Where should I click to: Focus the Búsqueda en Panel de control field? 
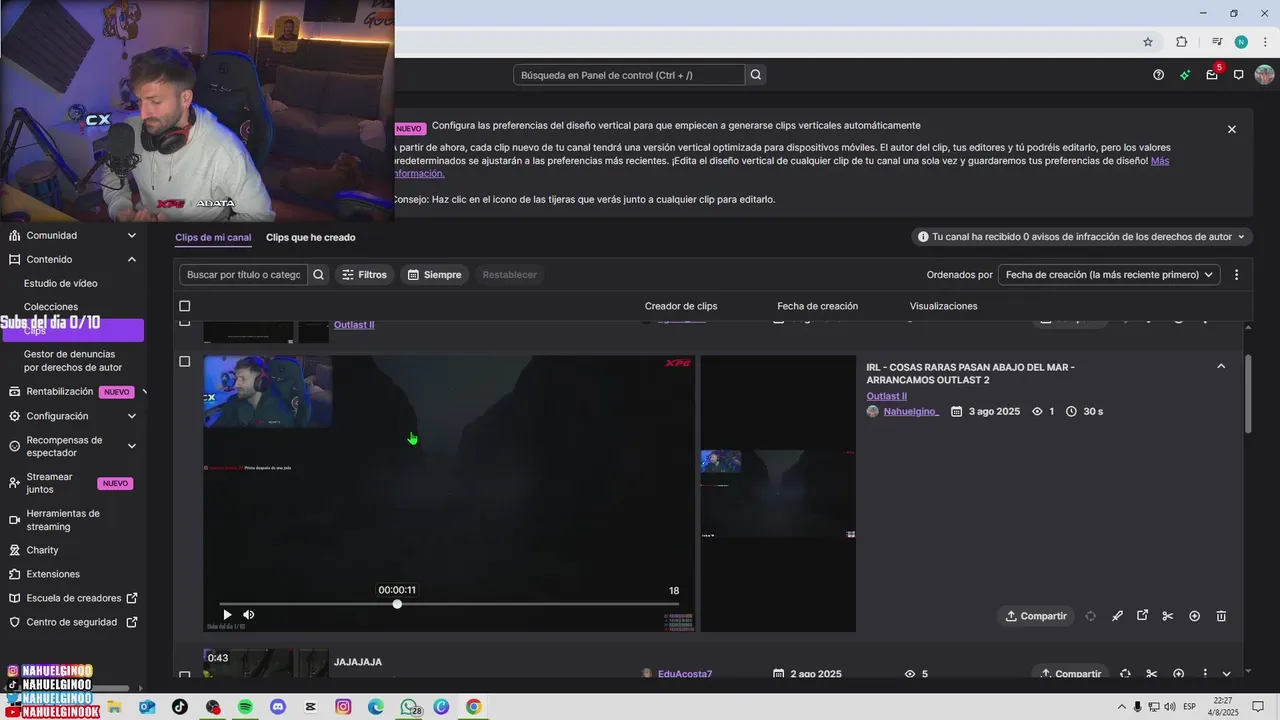coord(629,75)
